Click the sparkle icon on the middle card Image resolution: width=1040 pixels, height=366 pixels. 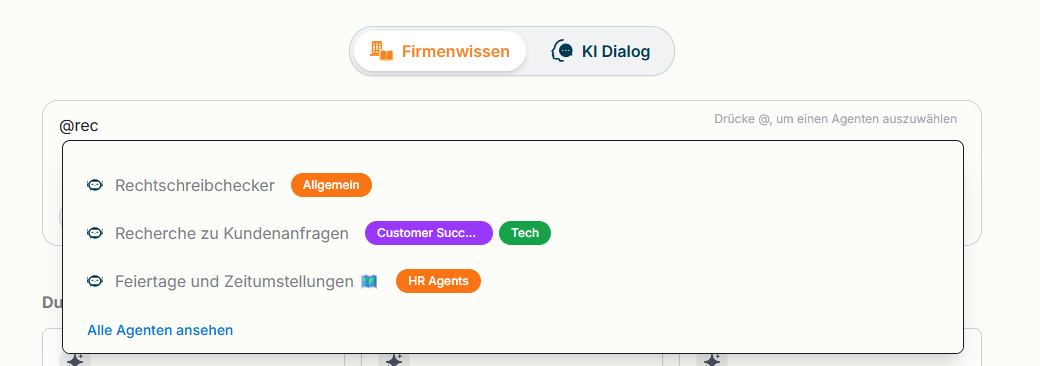[x=394, y=359]
